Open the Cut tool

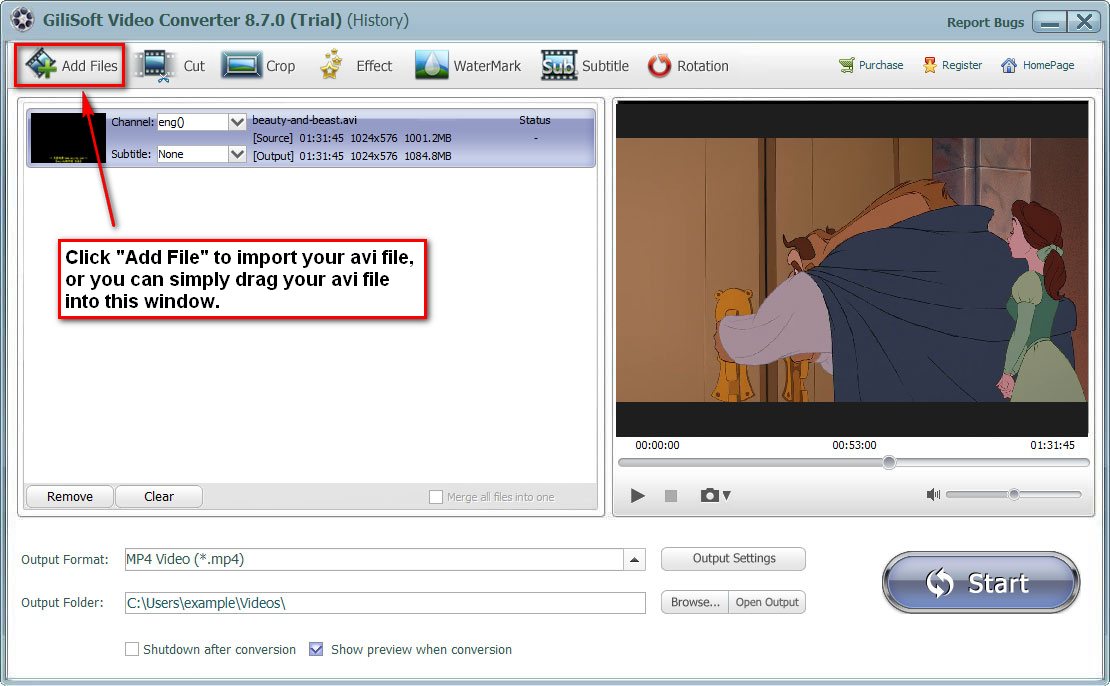point(170,66)
